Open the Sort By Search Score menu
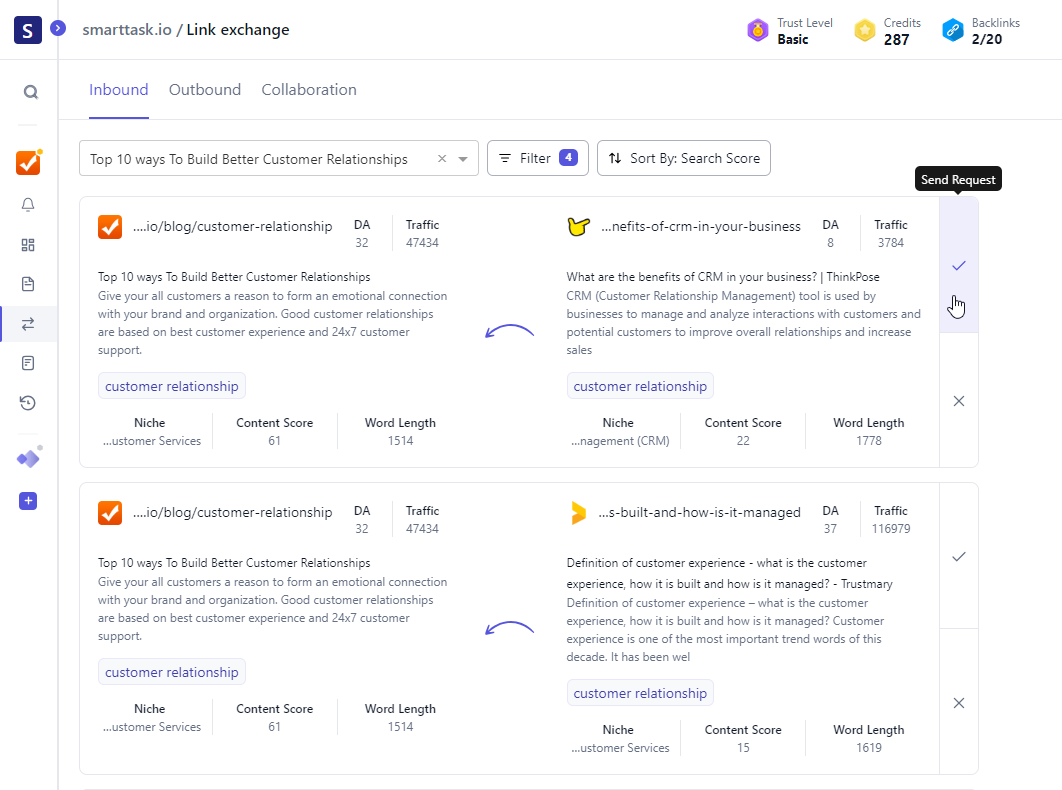1062x790 pixels. click(x=684, y=158)
